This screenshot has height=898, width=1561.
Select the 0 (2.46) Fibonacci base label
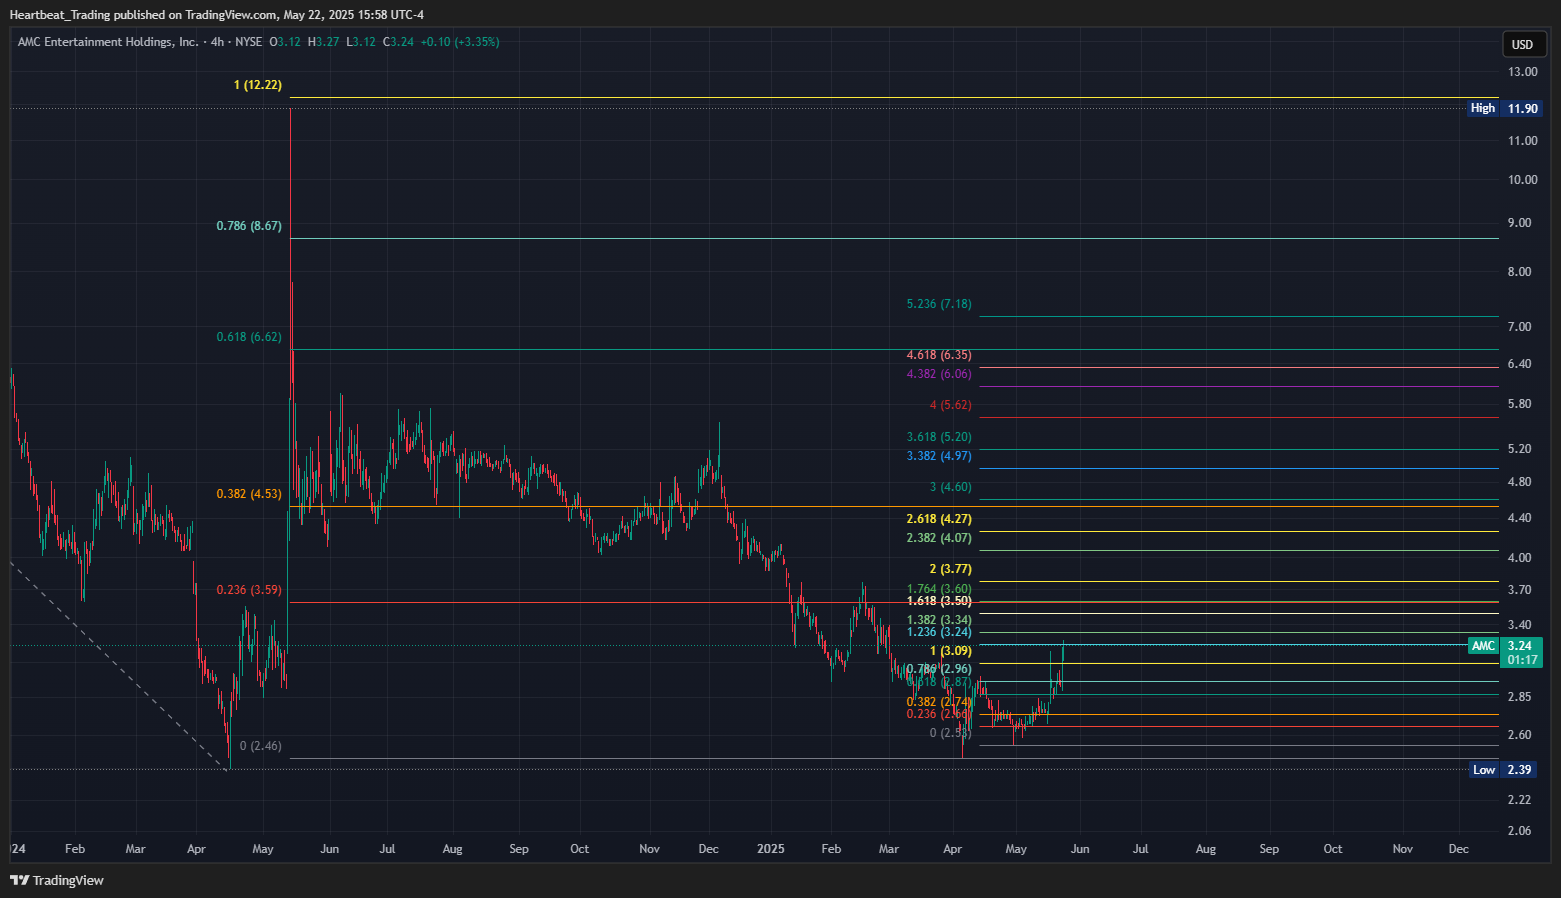point(261,746)
